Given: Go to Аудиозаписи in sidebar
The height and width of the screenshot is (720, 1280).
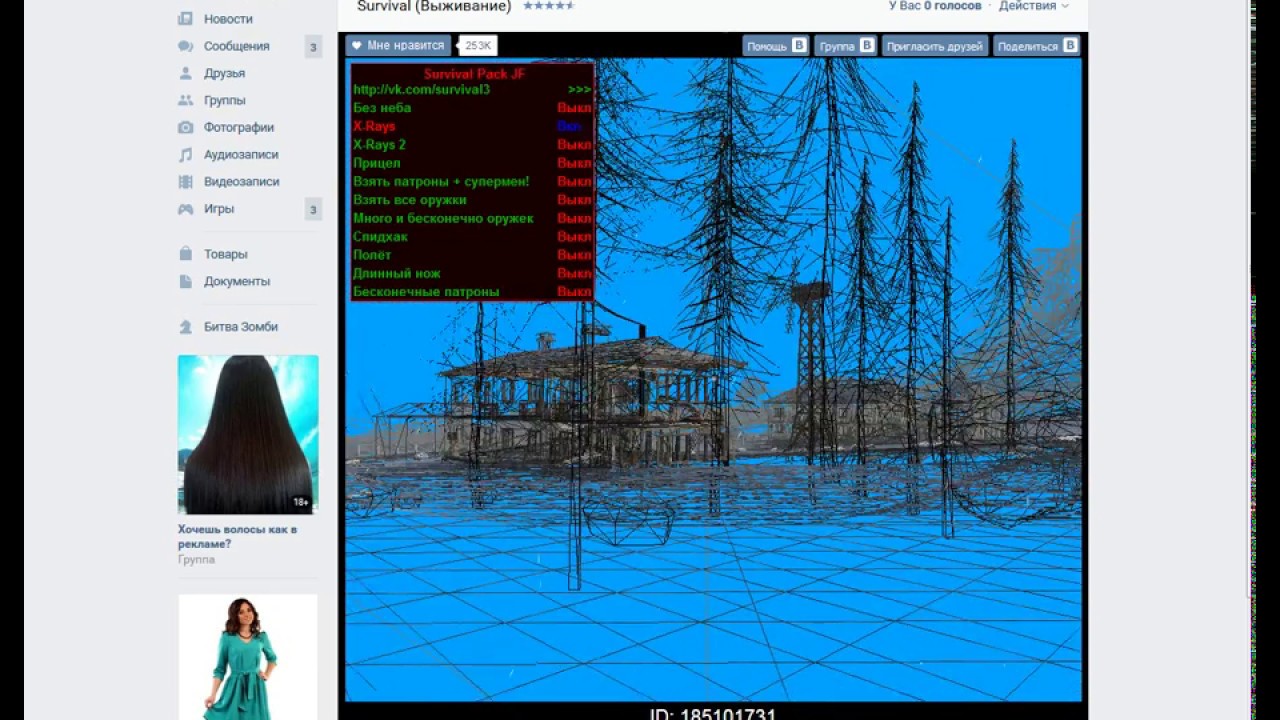Looking at the screenshot, I should (x=241, y=154).
